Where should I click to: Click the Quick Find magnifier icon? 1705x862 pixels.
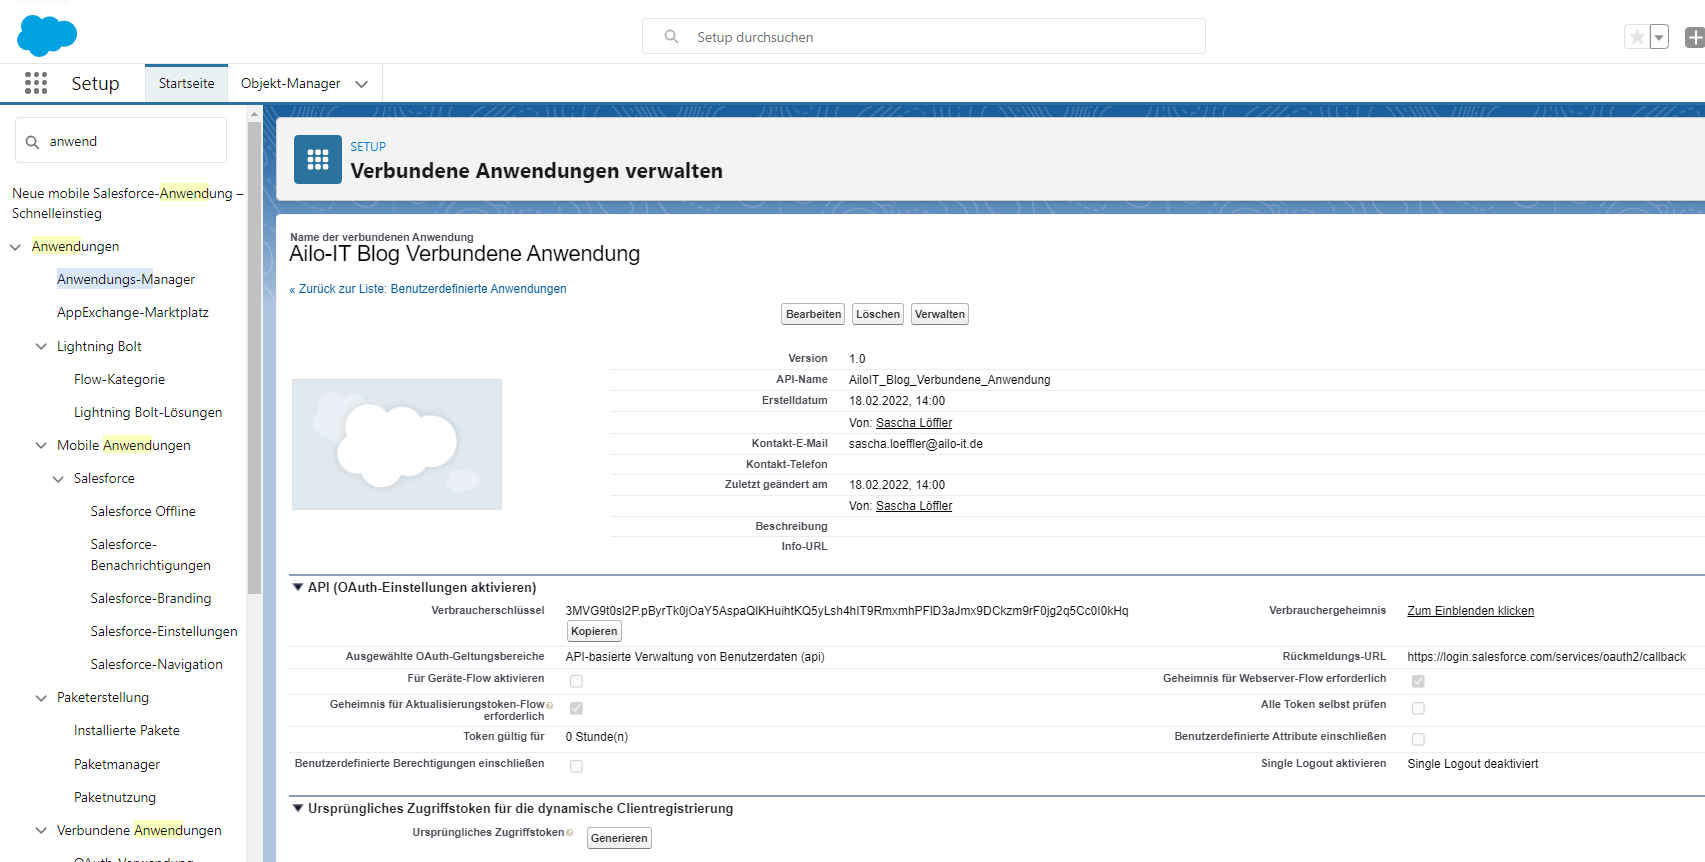32,142
